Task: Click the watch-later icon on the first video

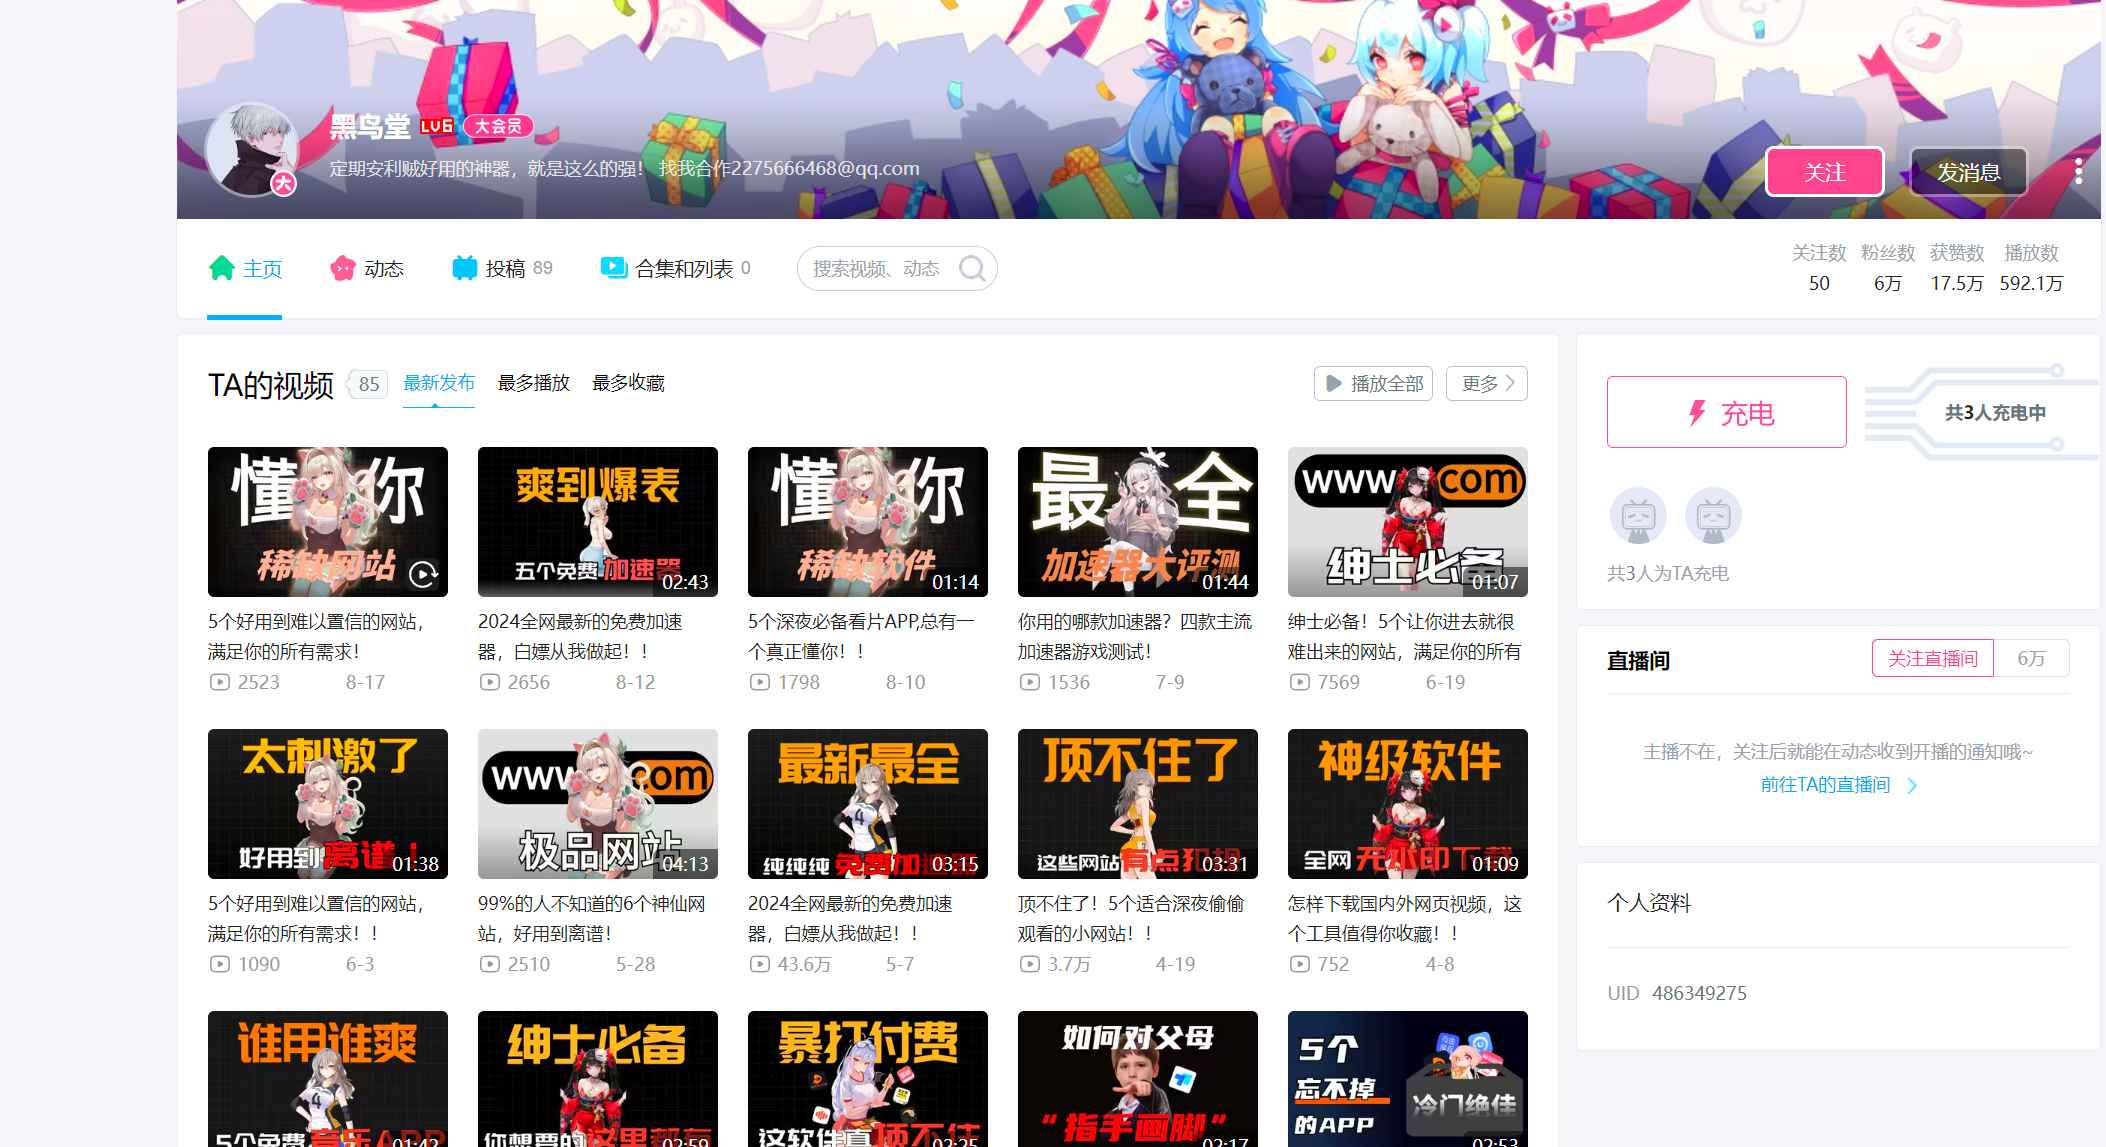Action: (x=423, y=574)
